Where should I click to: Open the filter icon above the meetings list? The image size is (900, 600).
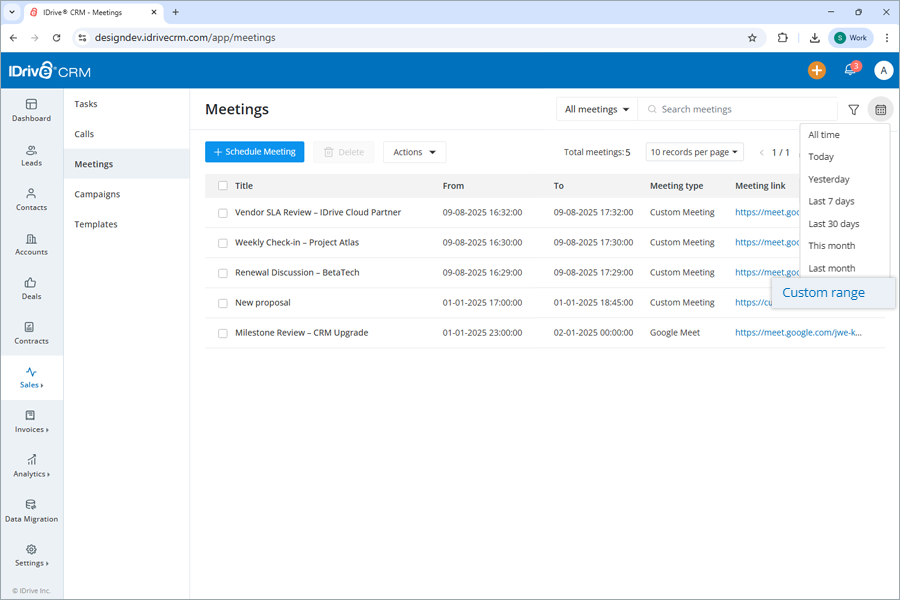853,110
